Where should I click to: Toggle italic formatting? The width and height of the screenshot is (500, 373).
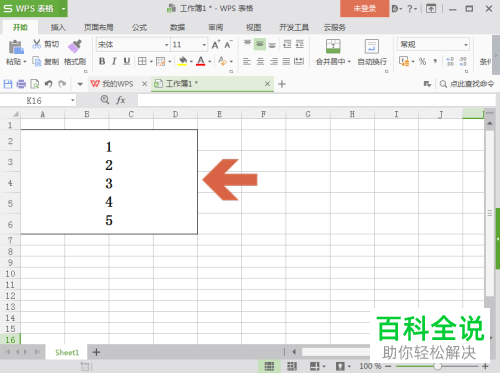coord(114,61)
